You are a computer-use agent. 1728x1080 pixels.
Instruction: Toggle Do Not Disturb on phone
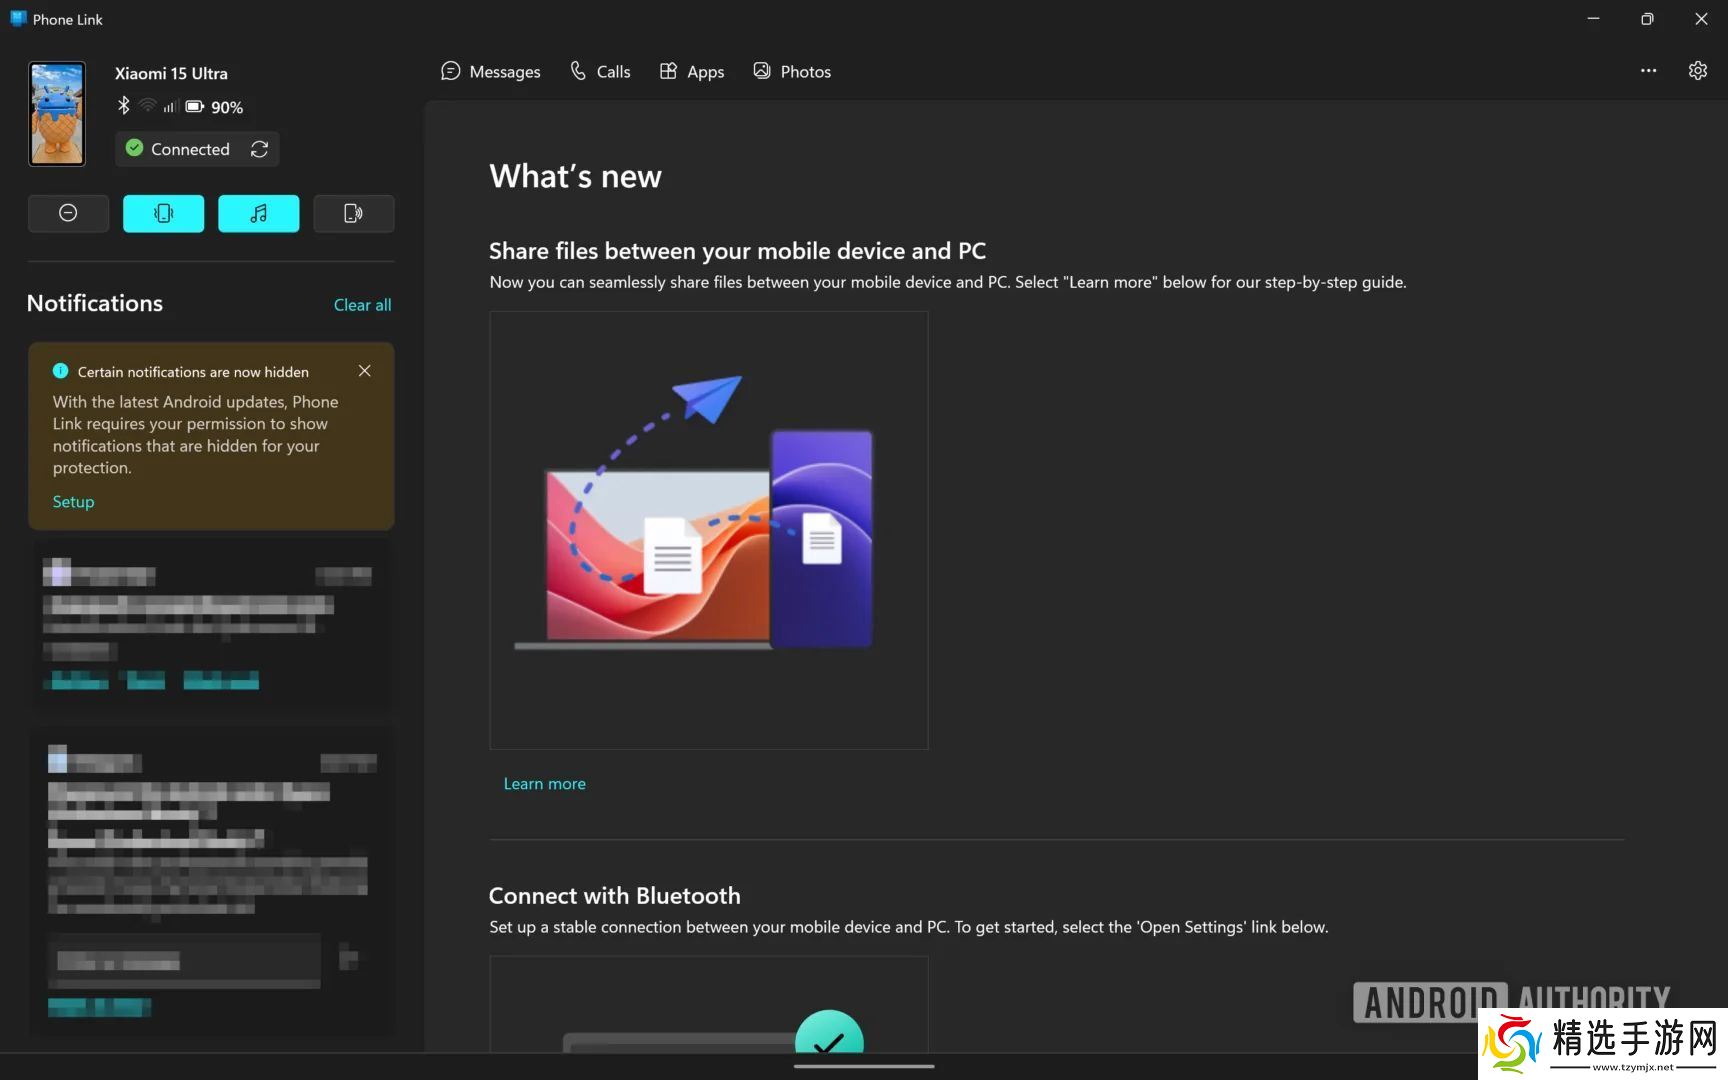pos(68,213)
